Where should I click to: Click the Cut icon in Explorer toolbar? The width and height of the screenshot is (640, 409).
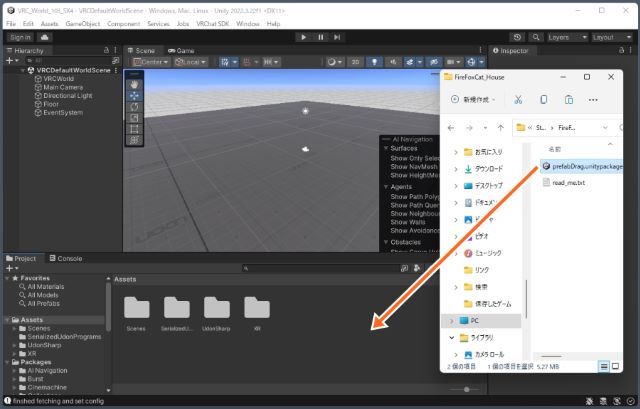pos(518,100)
